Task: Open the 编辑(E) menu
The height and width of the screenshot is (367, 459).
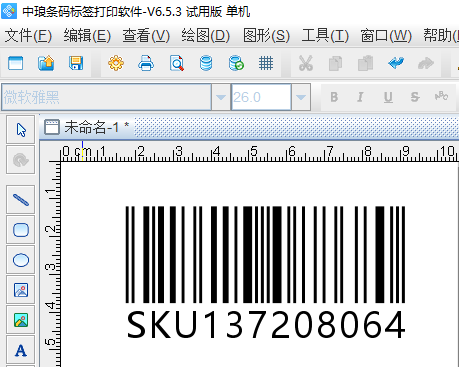Action: click(87, 36)
